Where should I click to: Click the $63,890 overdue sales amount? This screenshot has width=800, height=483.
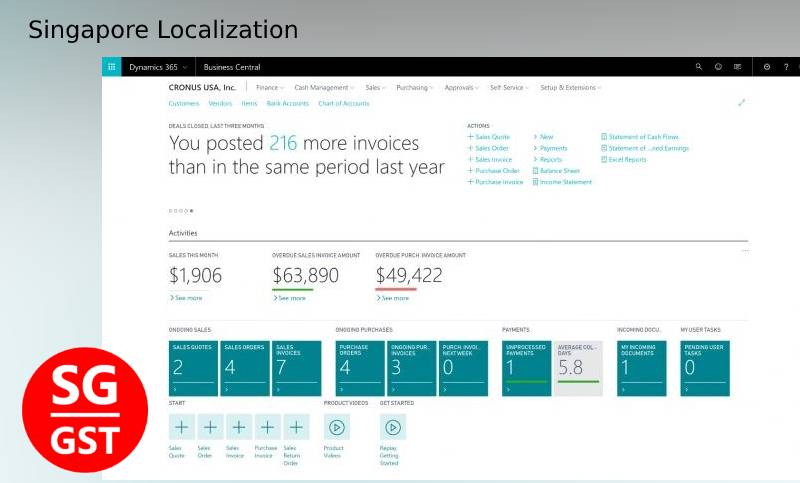306,275
